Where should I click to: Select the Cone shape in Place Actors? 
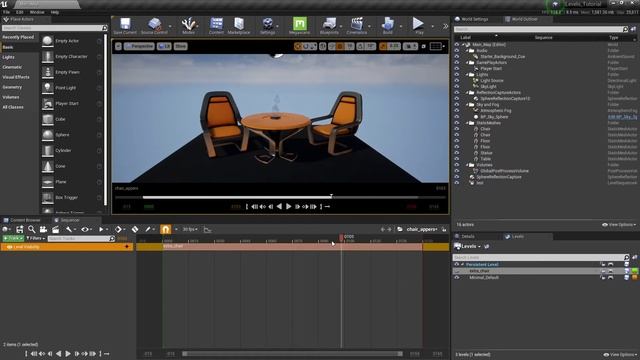(x=47, y=166)
